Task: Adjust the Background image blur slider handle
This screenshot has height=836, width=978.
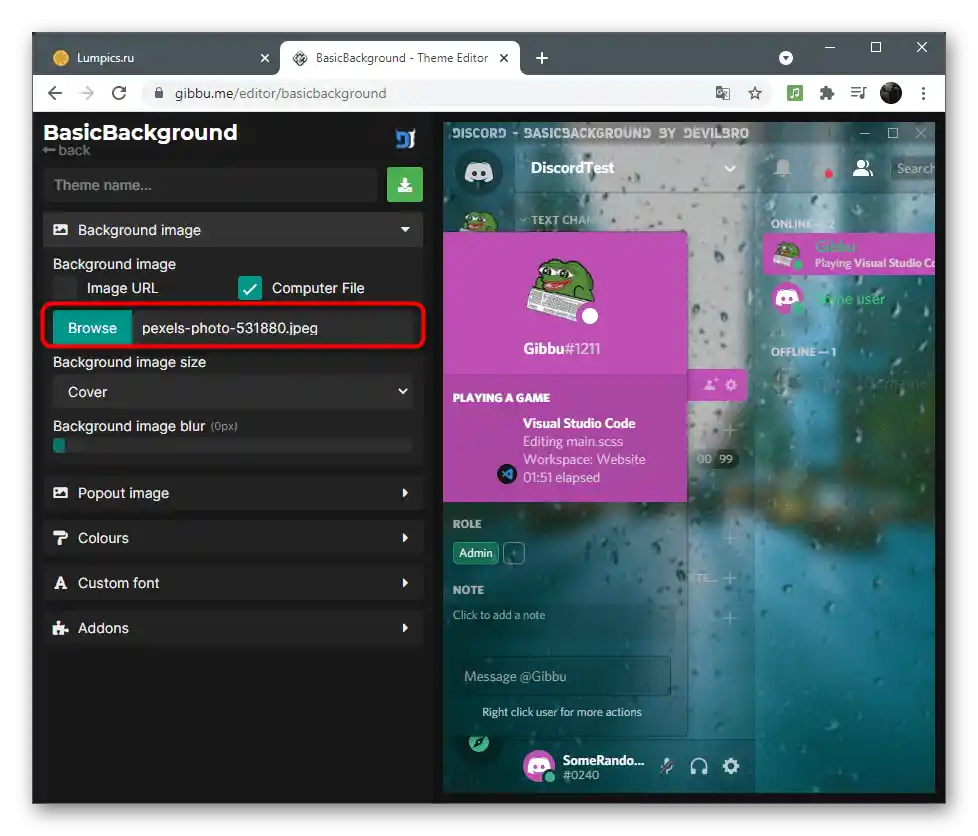Action: point(59,445)
